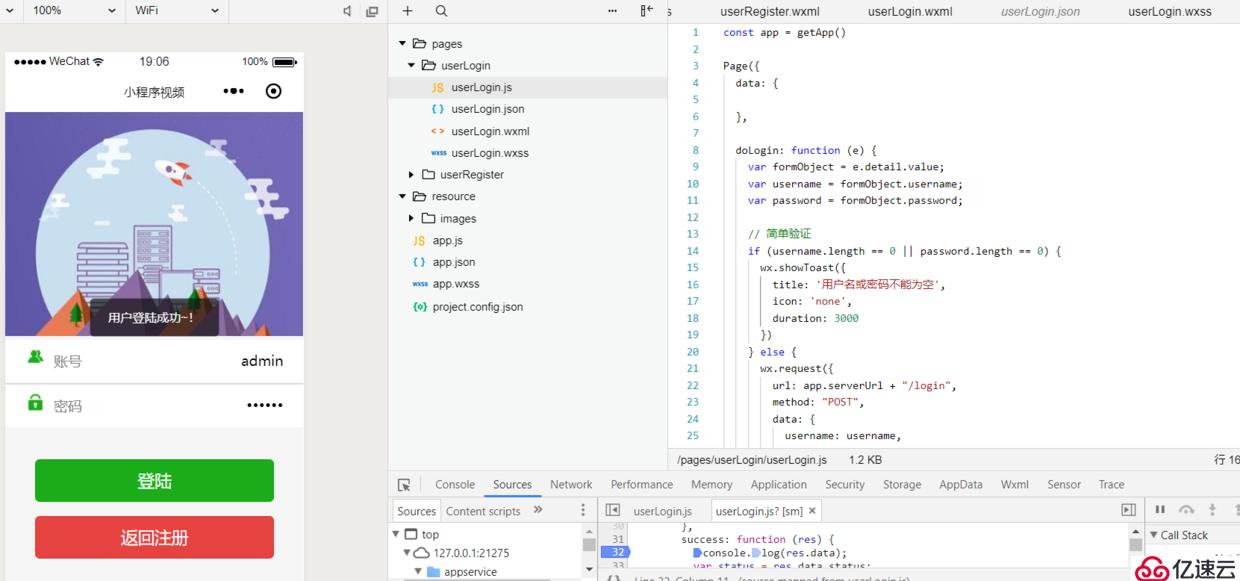Viewport: 1240px width, 581px height.
Task: Mute simulator sound with speaker icon
Action: [x=347, y=11]
